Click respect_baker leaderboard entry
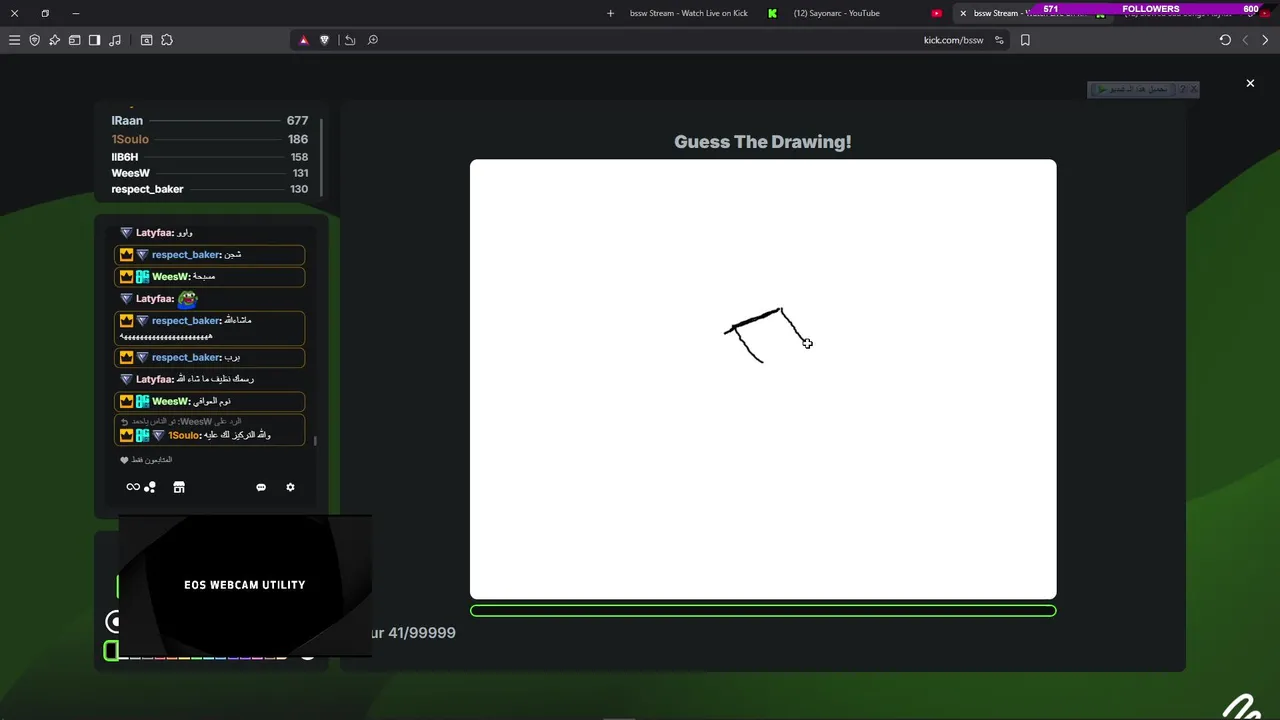 [x=210, y=189]
